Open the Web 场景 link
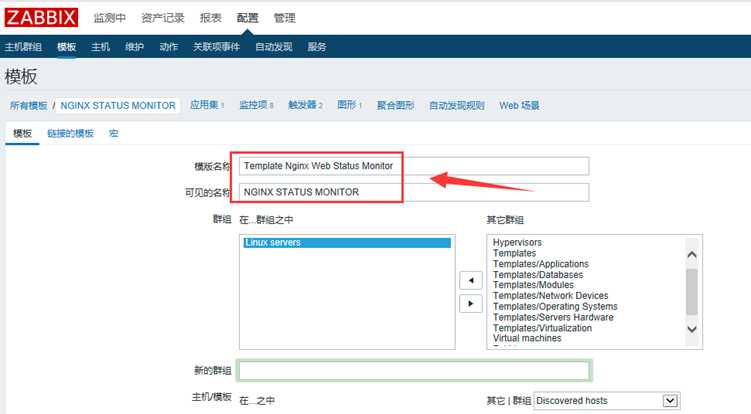This screenshot has height=414, width=751. (520, 105)
